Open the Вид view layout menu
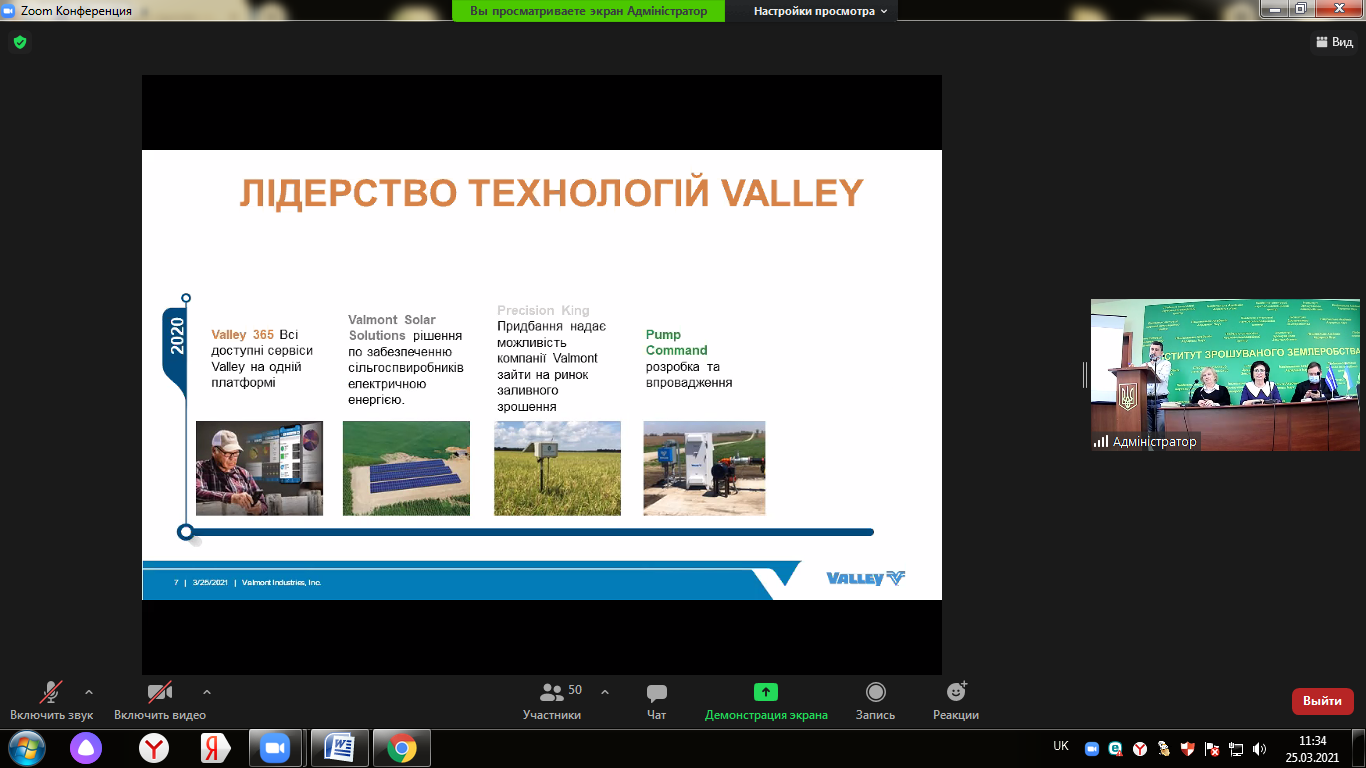The width and height of the screenshot is (1366, 768). coord(1335,42)
